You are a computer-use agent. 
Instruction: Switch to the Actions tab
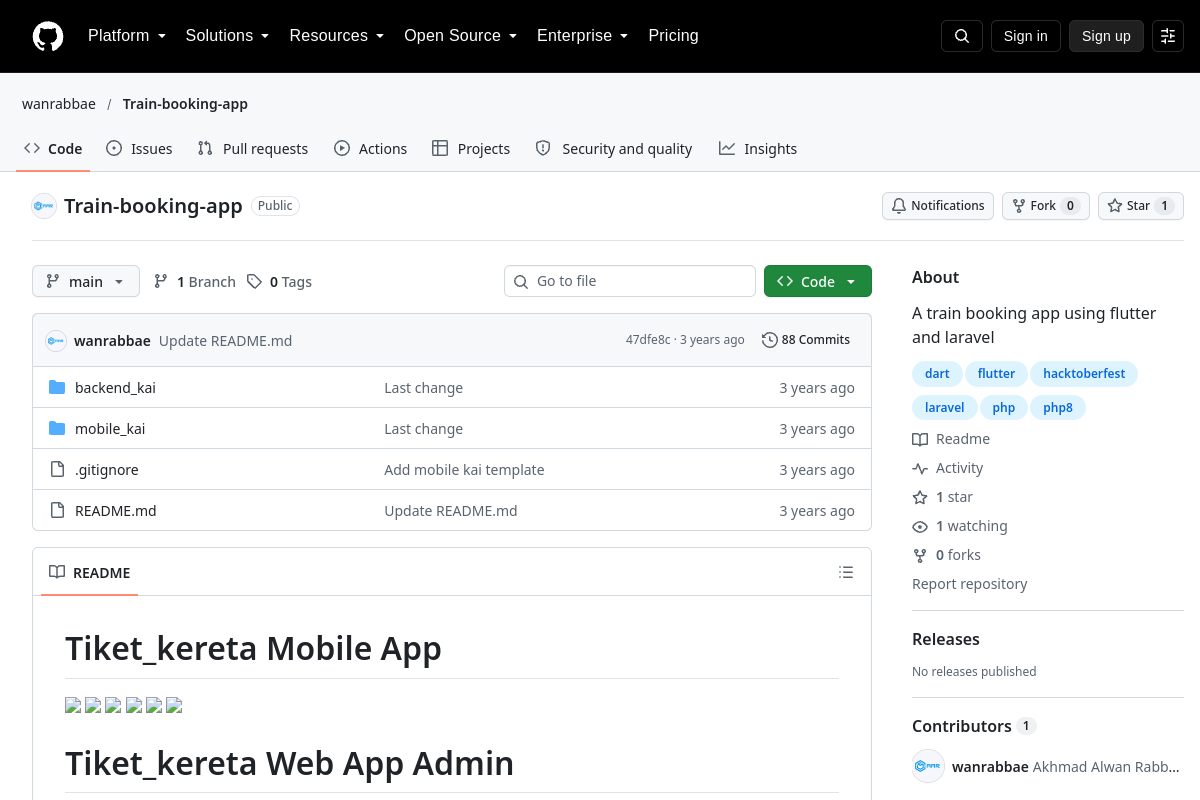pos(371,149)
